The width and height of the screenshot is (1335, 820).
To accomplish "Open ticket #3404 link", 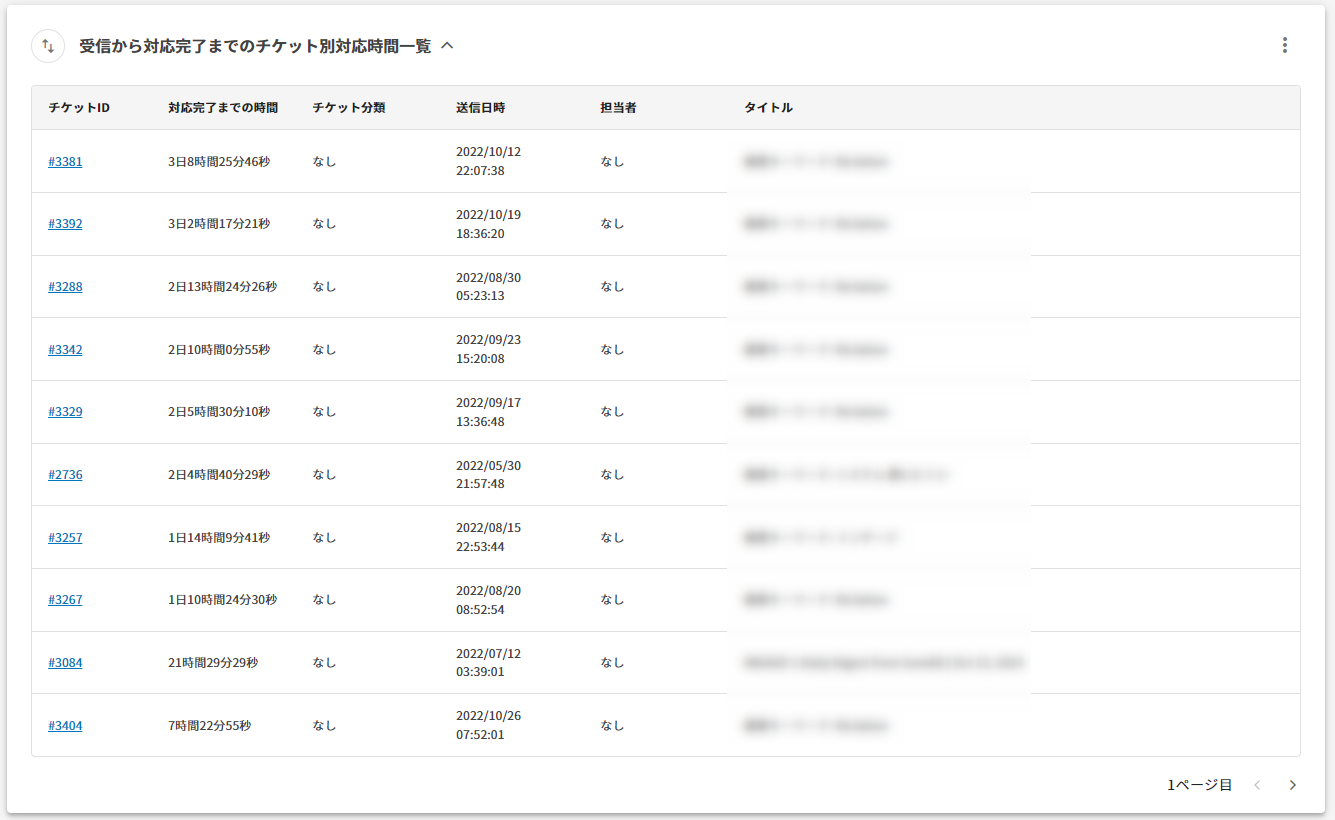I will pos(65,726).
